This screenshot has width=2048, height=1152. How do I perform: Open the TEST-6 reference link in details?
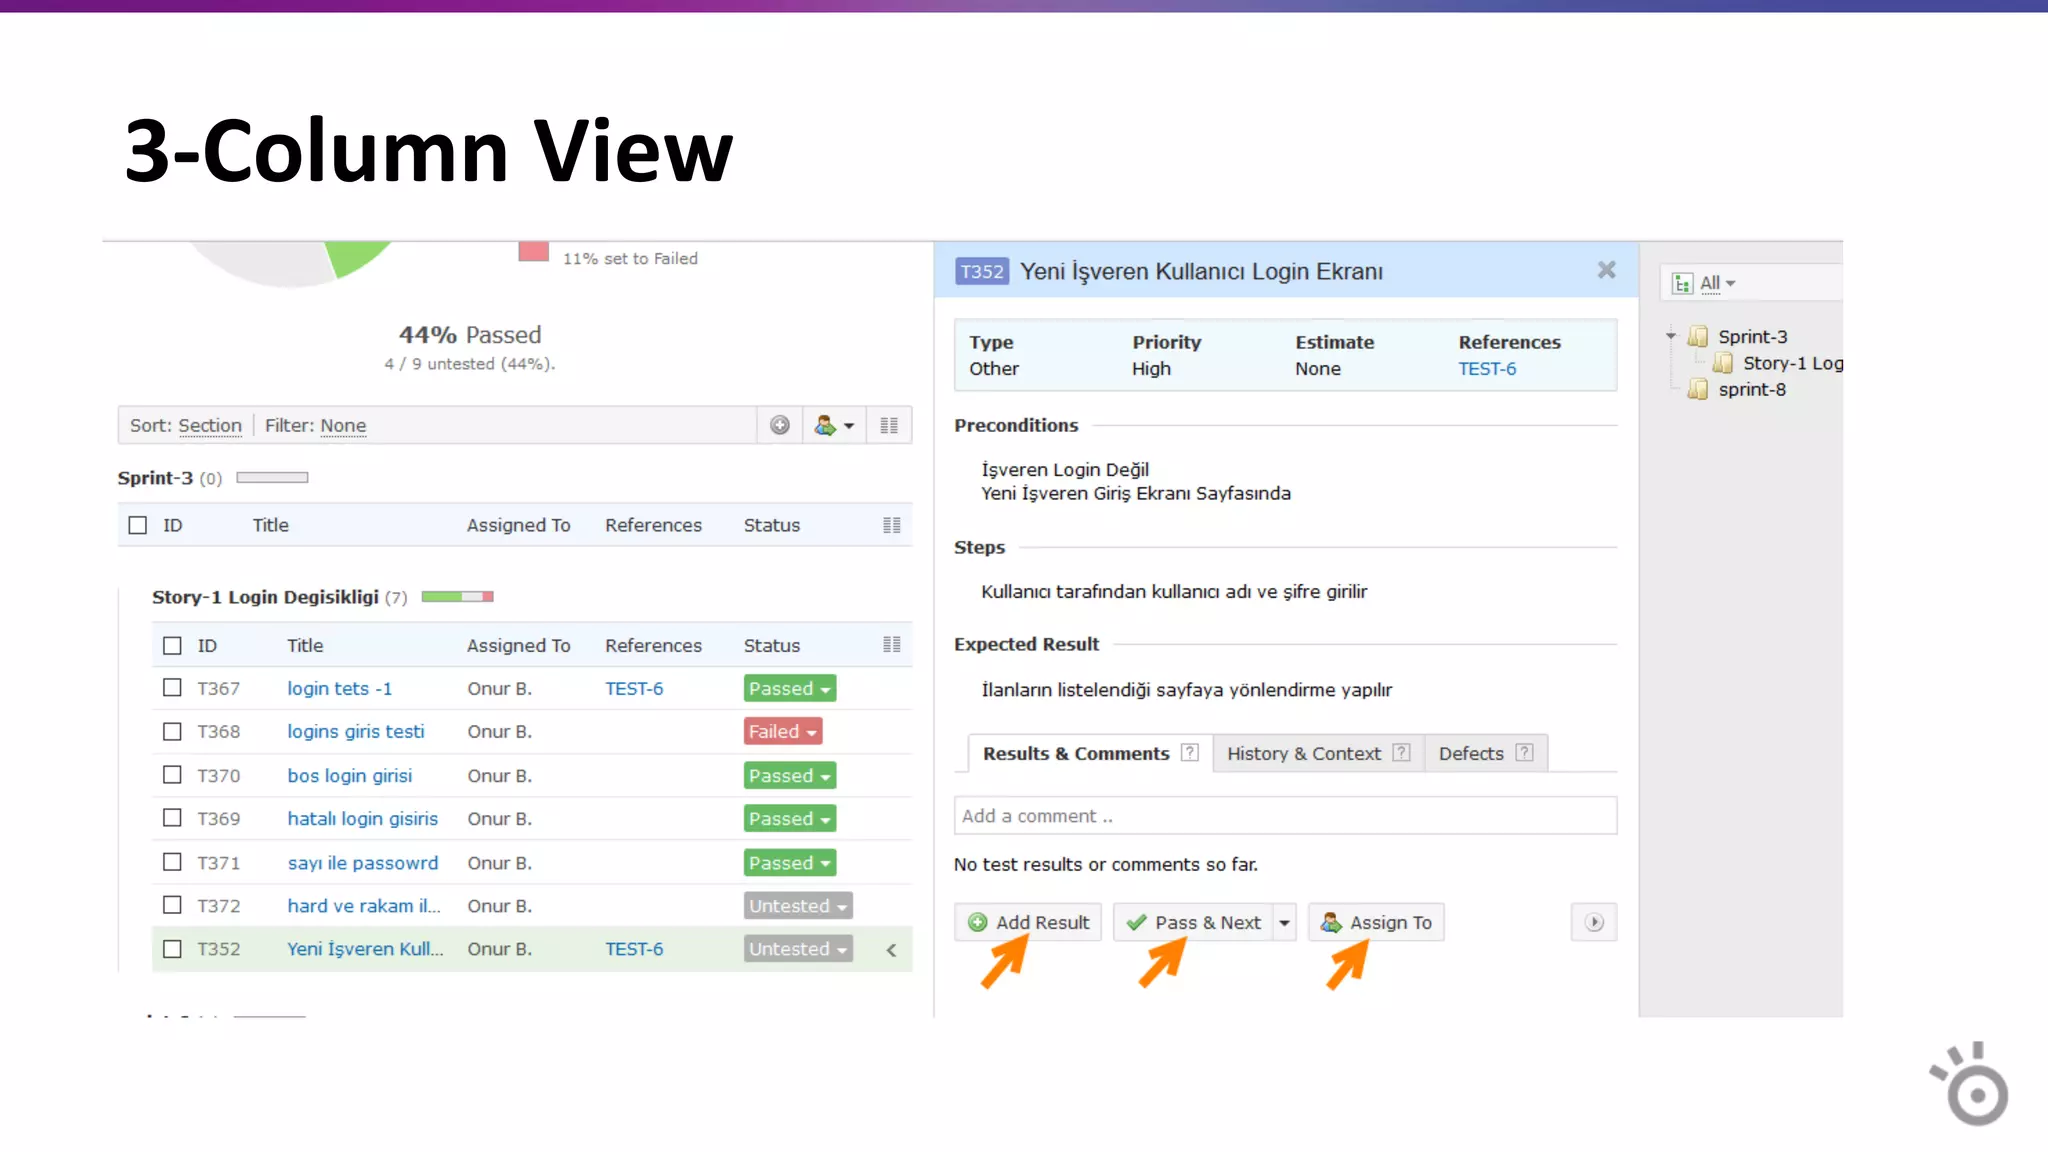click(x=1486, y=369)
